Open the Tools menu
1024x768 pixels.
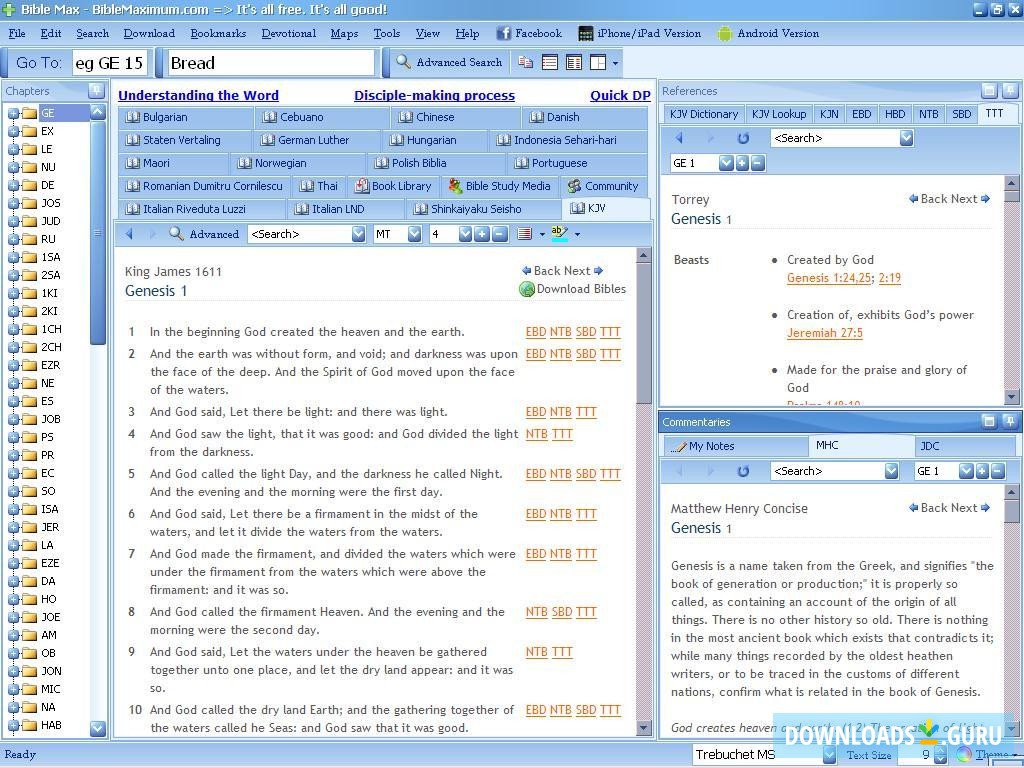tap(387, 33)
